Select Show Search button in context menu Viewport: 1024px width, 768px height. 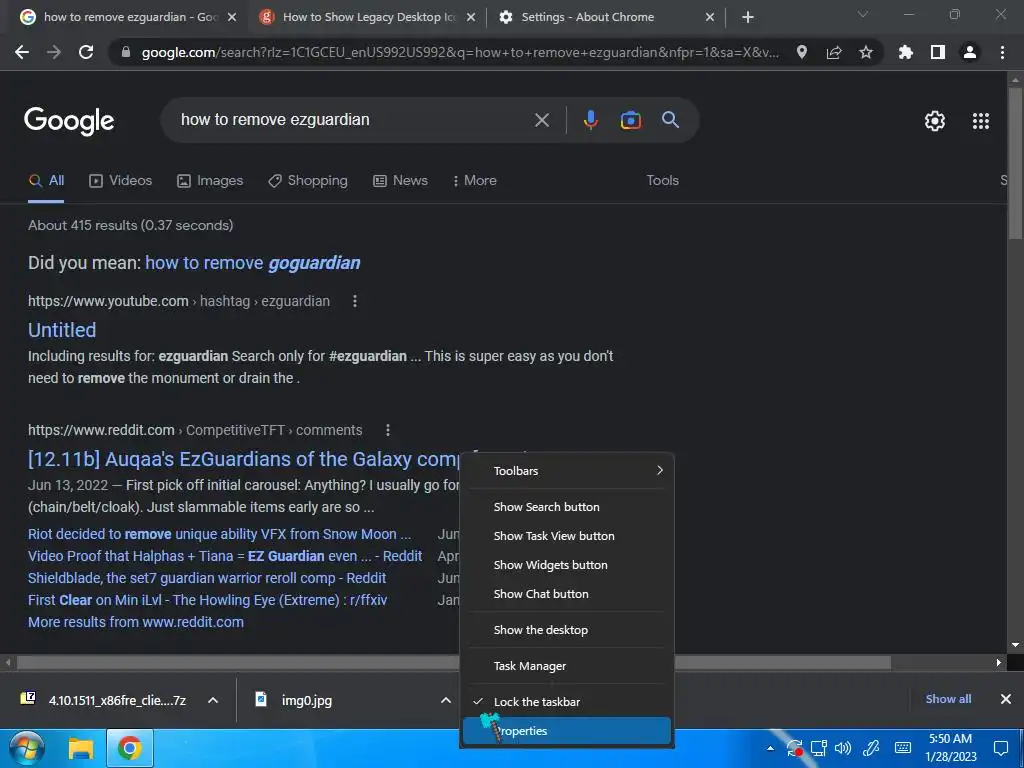coord(567,507)
